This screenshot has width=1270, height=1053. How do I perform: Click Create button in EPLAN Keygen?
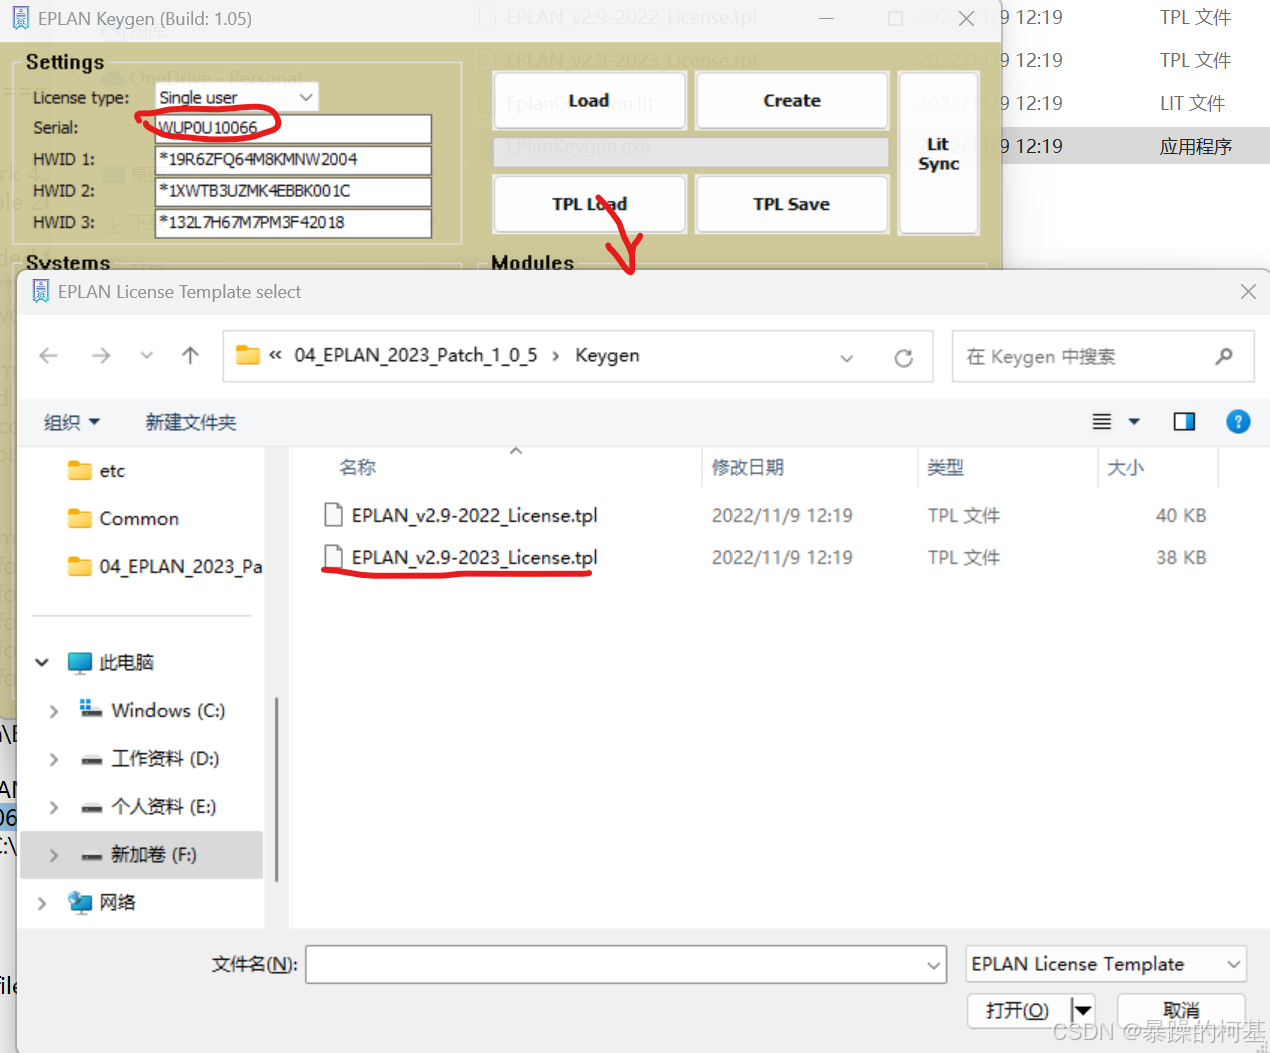(x=792, y=101)
